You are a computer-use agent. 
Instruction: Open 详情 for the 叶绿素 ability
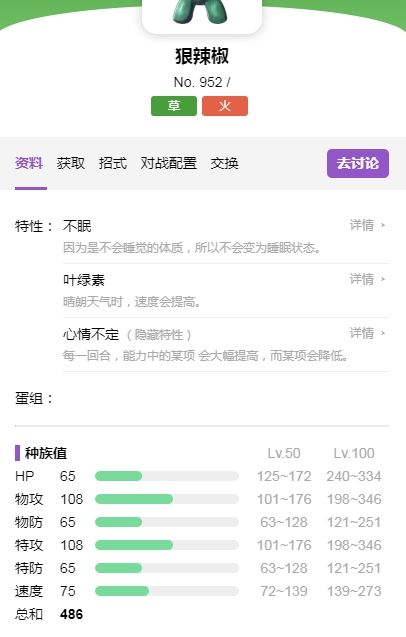(x=362, y=279)
